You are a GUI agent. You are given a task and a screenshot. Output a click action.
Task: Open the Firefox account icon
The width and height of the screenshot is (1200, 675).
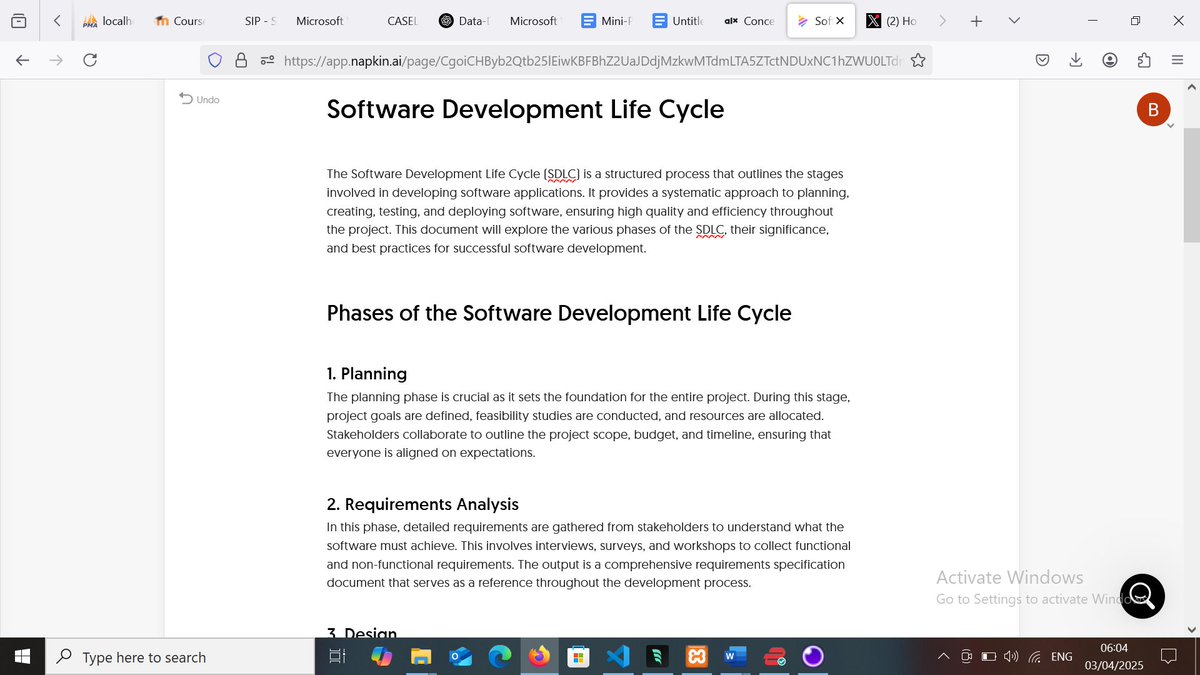point(1110,60)
